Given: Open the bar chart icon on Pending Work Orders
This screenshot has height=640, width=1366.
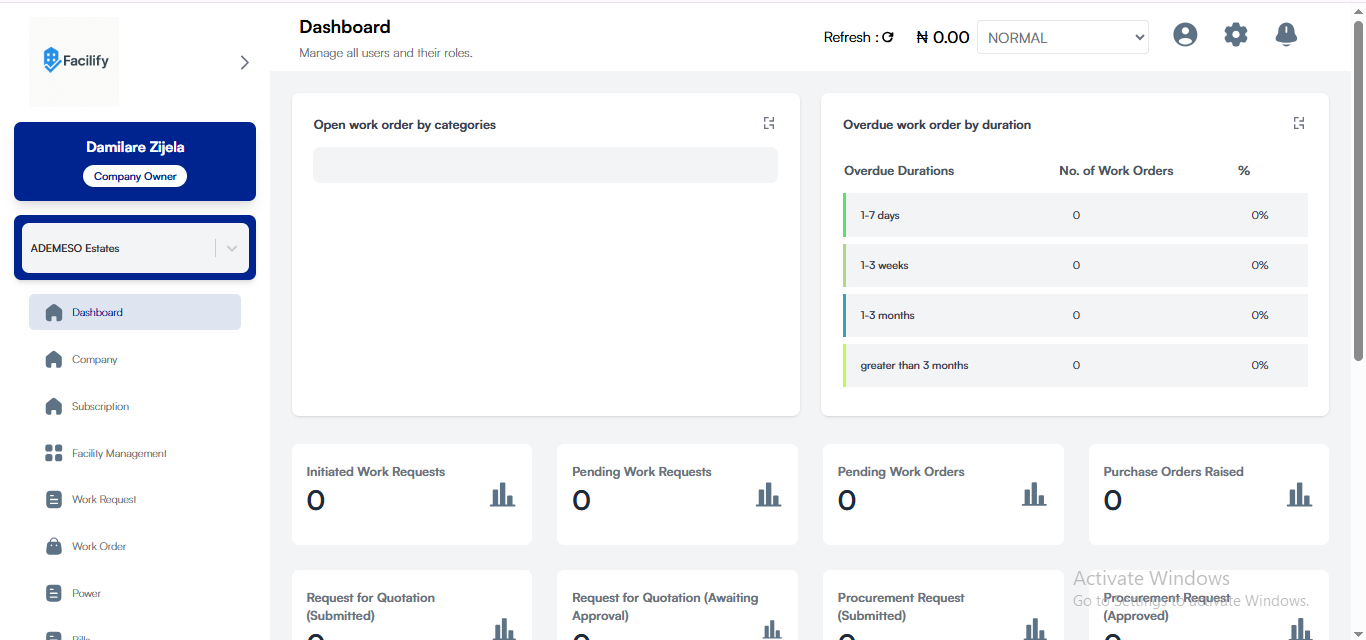Looking at the screenshot, I should pos(1033,495).
